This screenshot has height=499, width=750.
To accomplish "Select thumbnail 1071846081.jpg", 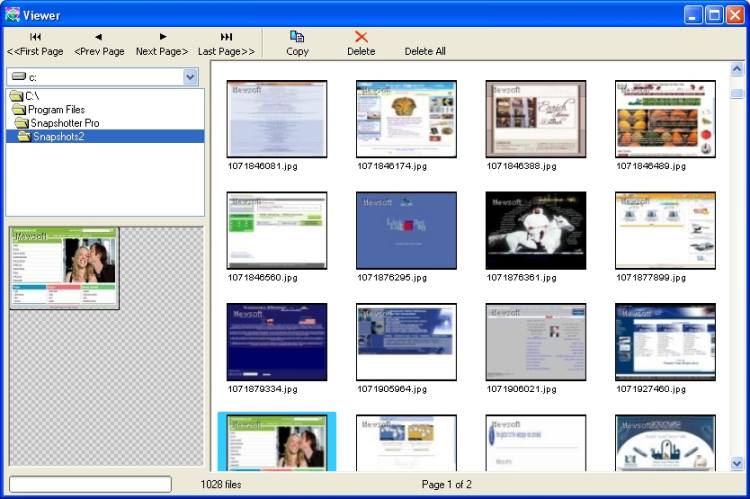I will (277, 119).
